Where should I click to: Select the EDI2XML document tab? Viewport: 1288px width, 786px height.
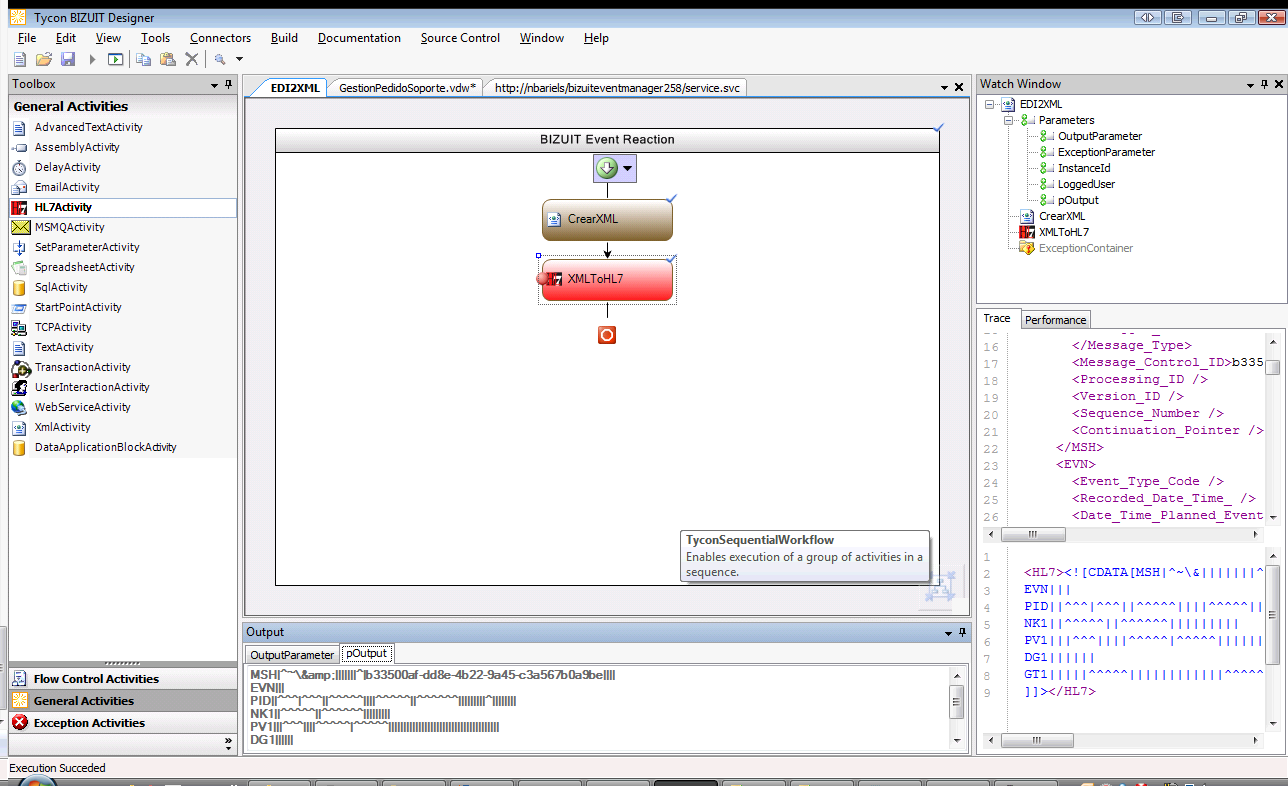[x=295, y=88]
